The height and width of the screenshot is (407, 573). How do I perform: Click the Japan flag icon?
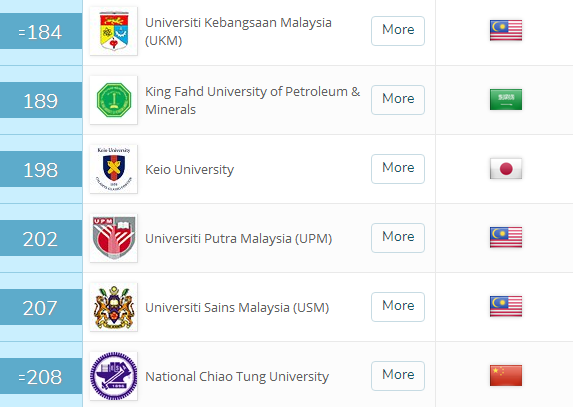pyautogui.click(x=506, y=168)
